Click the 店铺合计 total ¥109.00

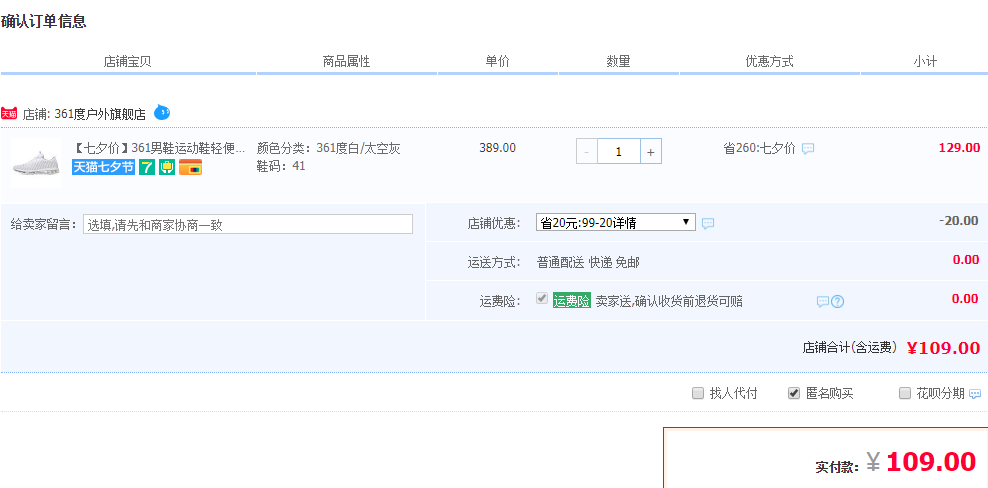(943, 348)
